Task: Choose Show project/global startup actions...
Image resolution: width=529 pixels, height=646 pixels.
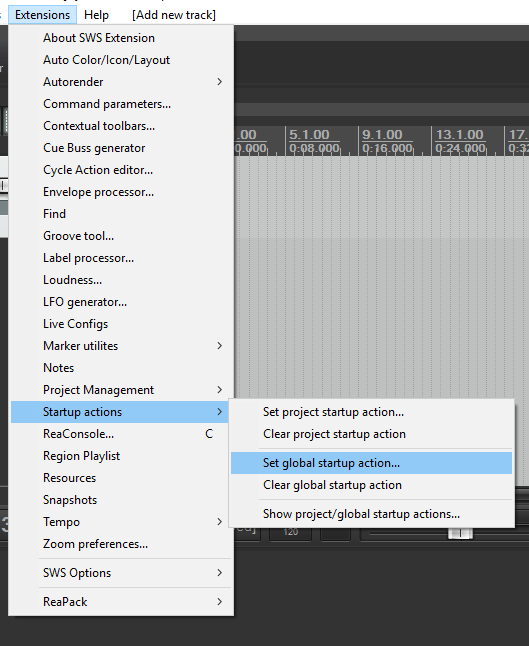Action: (x=371, y=514)
